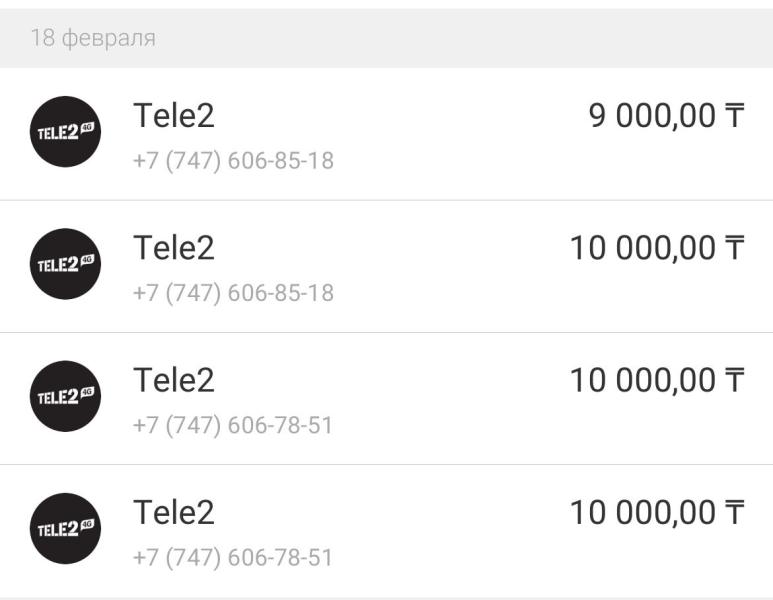Click the upper +7 (747) 606-78-51 phone number
773x600 pixels.
[233, 425]
